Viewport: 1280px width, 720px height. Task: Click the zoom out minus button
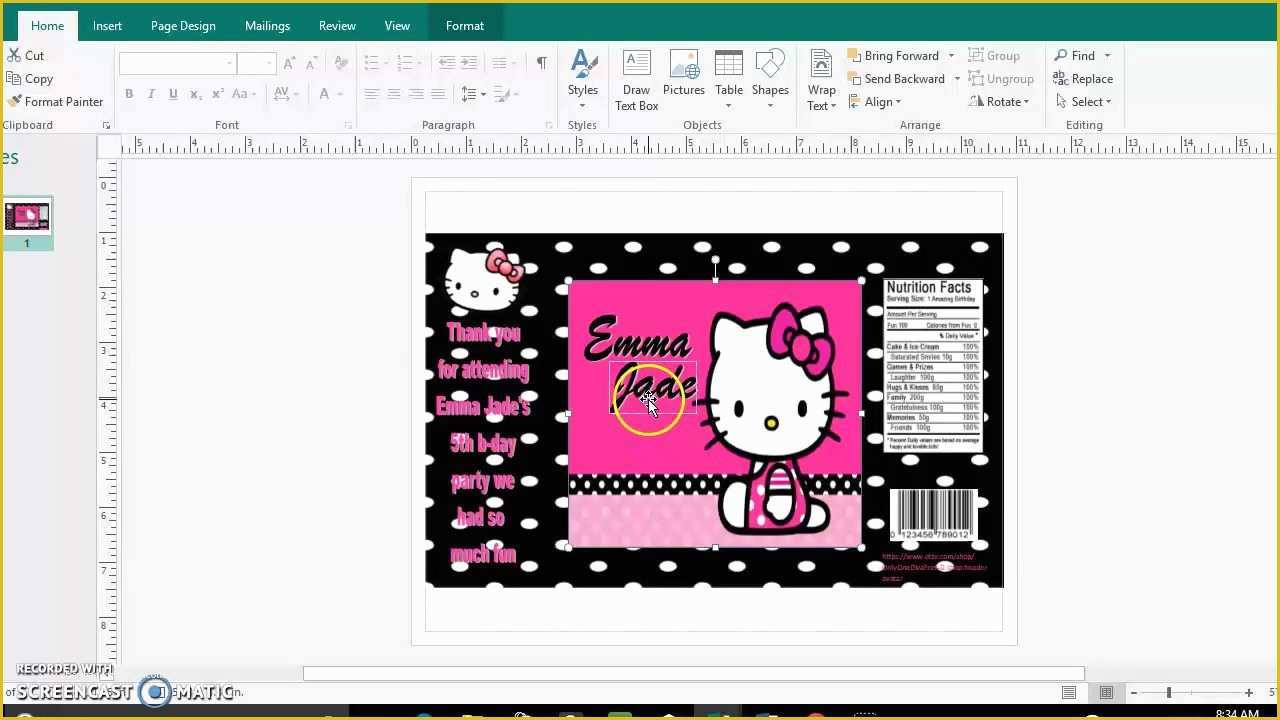(x=1133, y=693)
